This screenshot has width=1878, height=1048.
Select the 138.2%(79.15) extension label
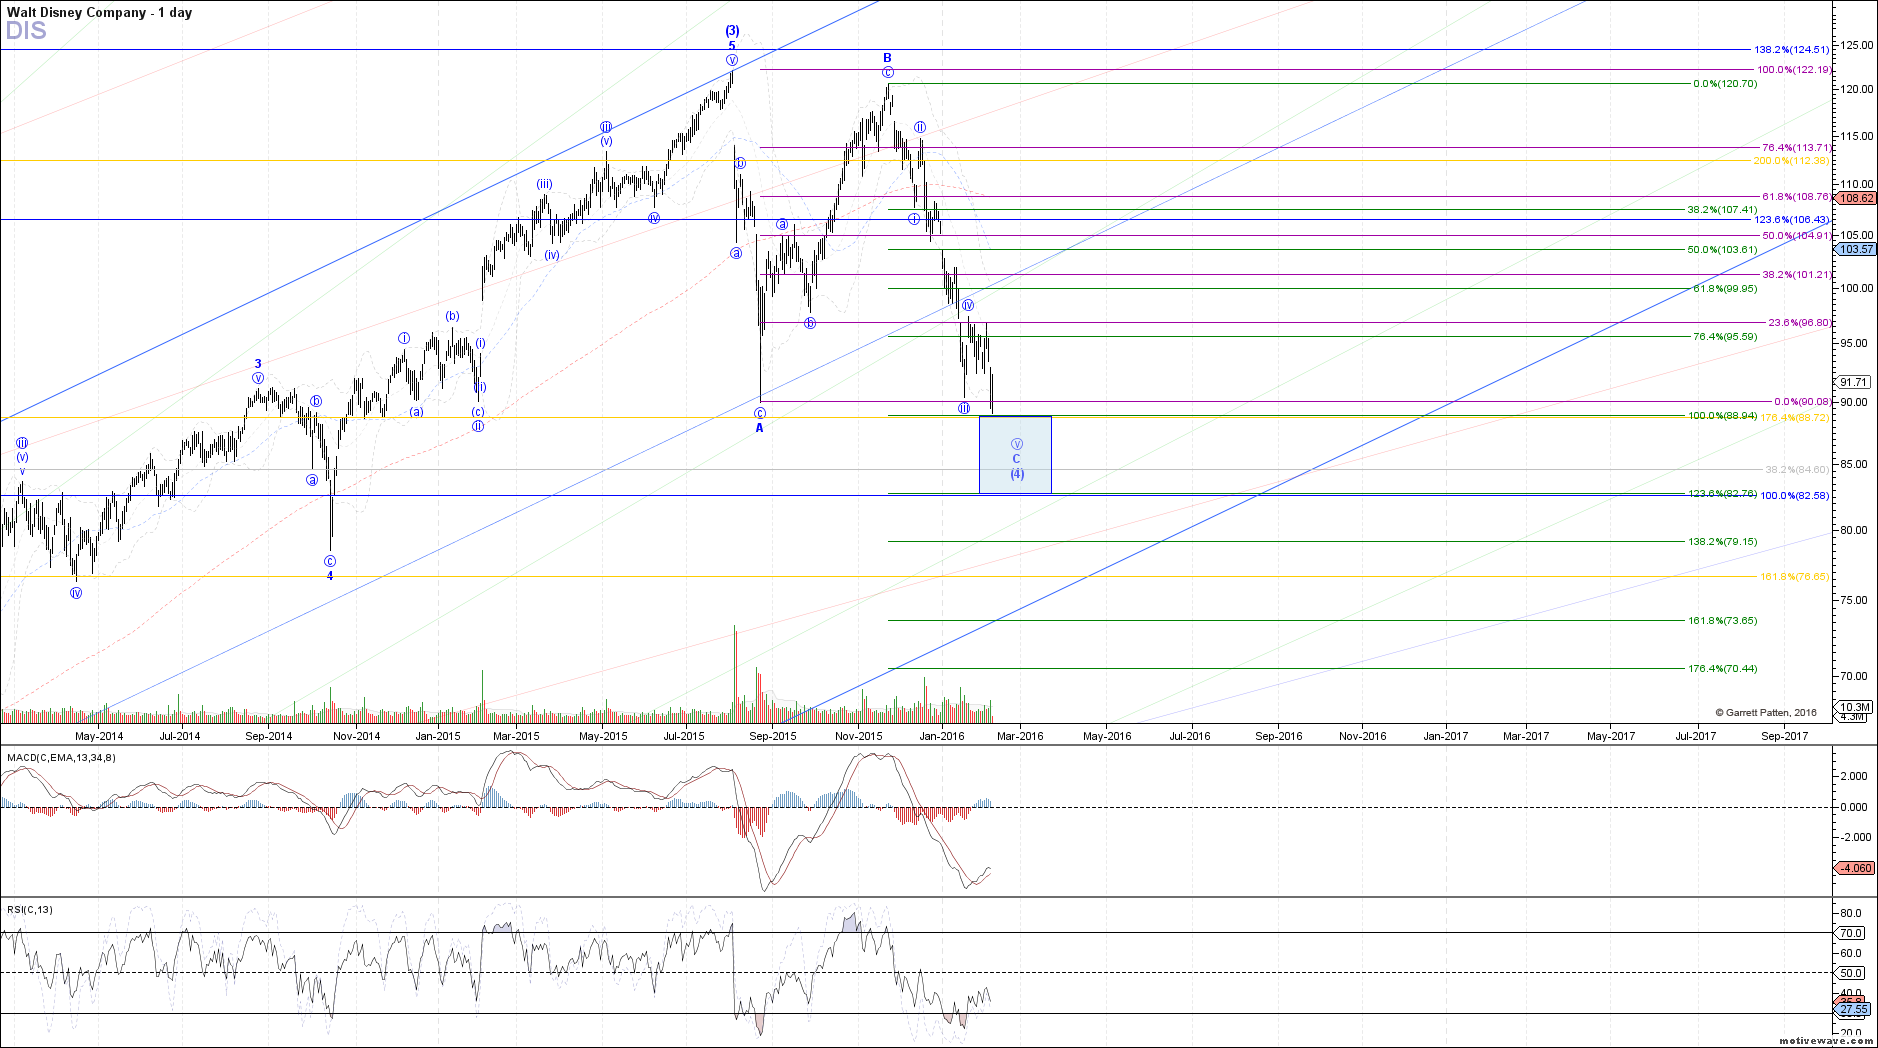[1722, 541]
